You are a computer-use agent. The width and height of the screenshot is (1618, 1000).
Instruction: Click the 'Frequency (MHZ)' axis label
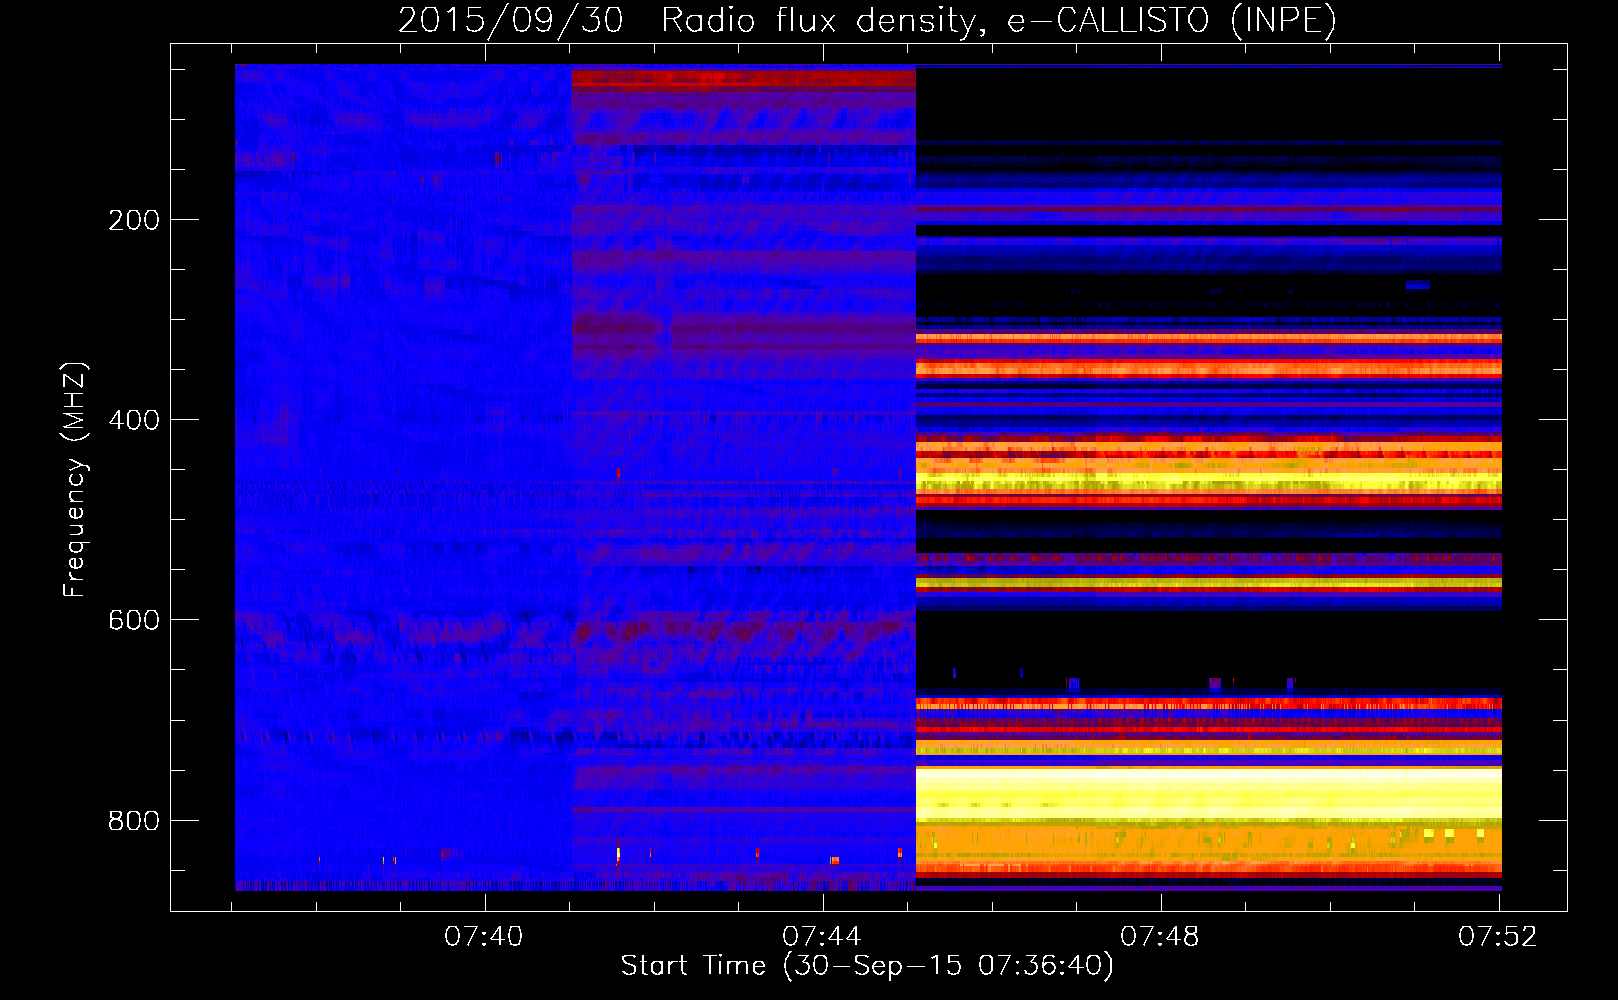[74, 480]
